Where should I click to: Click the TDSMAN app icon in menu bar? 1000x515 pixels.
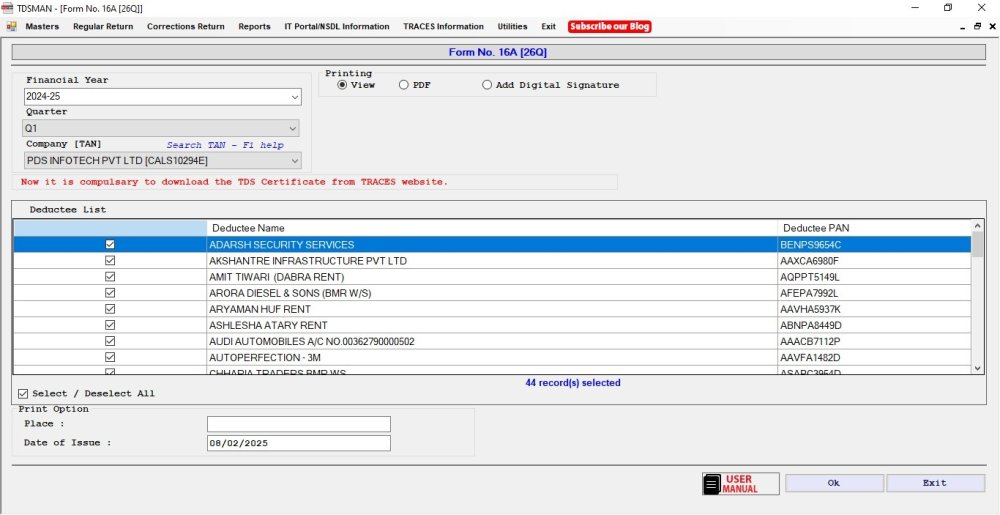11,27
